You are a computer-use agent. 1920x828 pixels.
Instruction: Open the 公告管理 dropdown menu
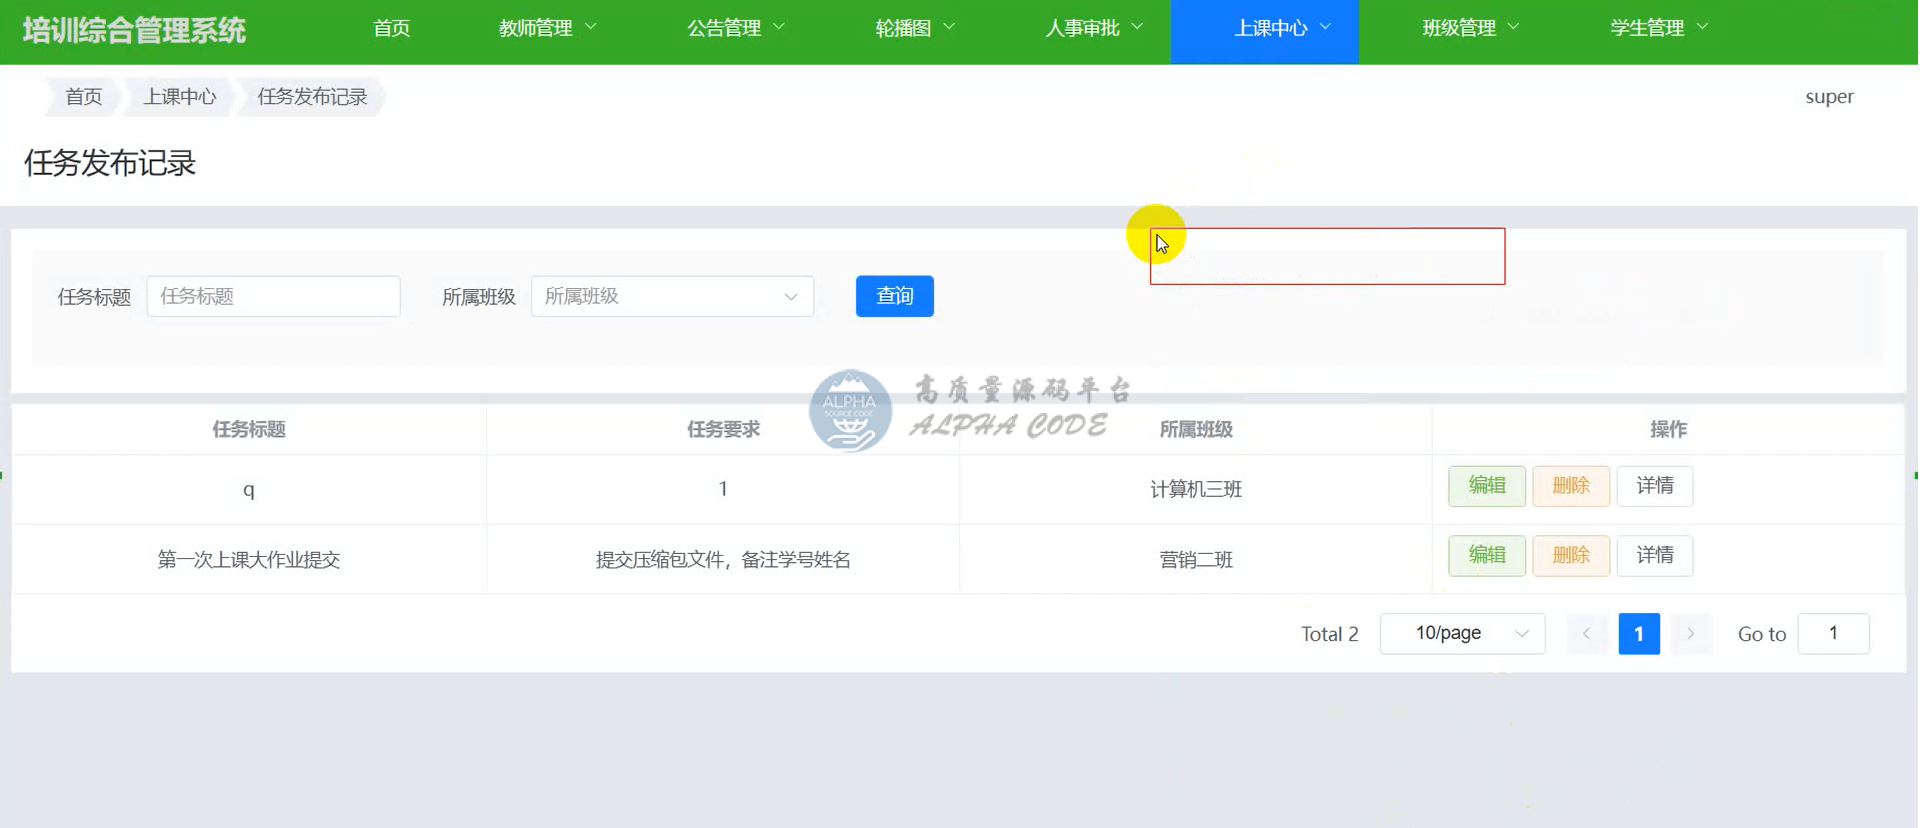735,28
